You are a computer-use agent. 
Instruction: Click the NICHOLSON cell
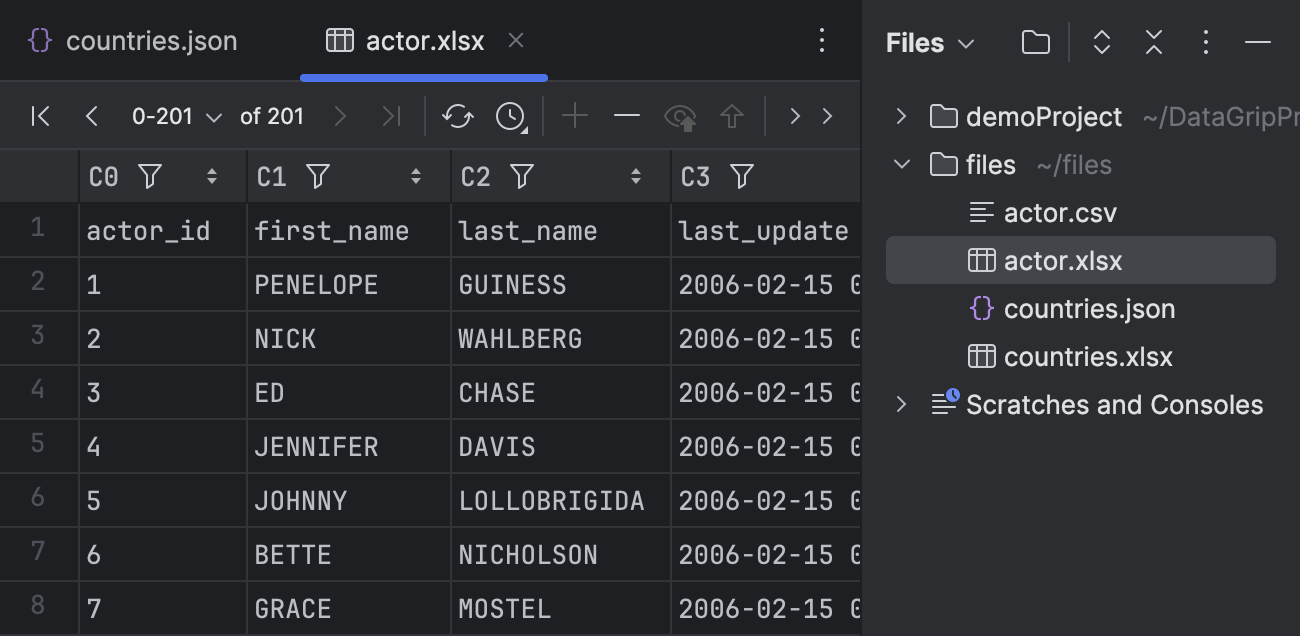tap(561, 555)
